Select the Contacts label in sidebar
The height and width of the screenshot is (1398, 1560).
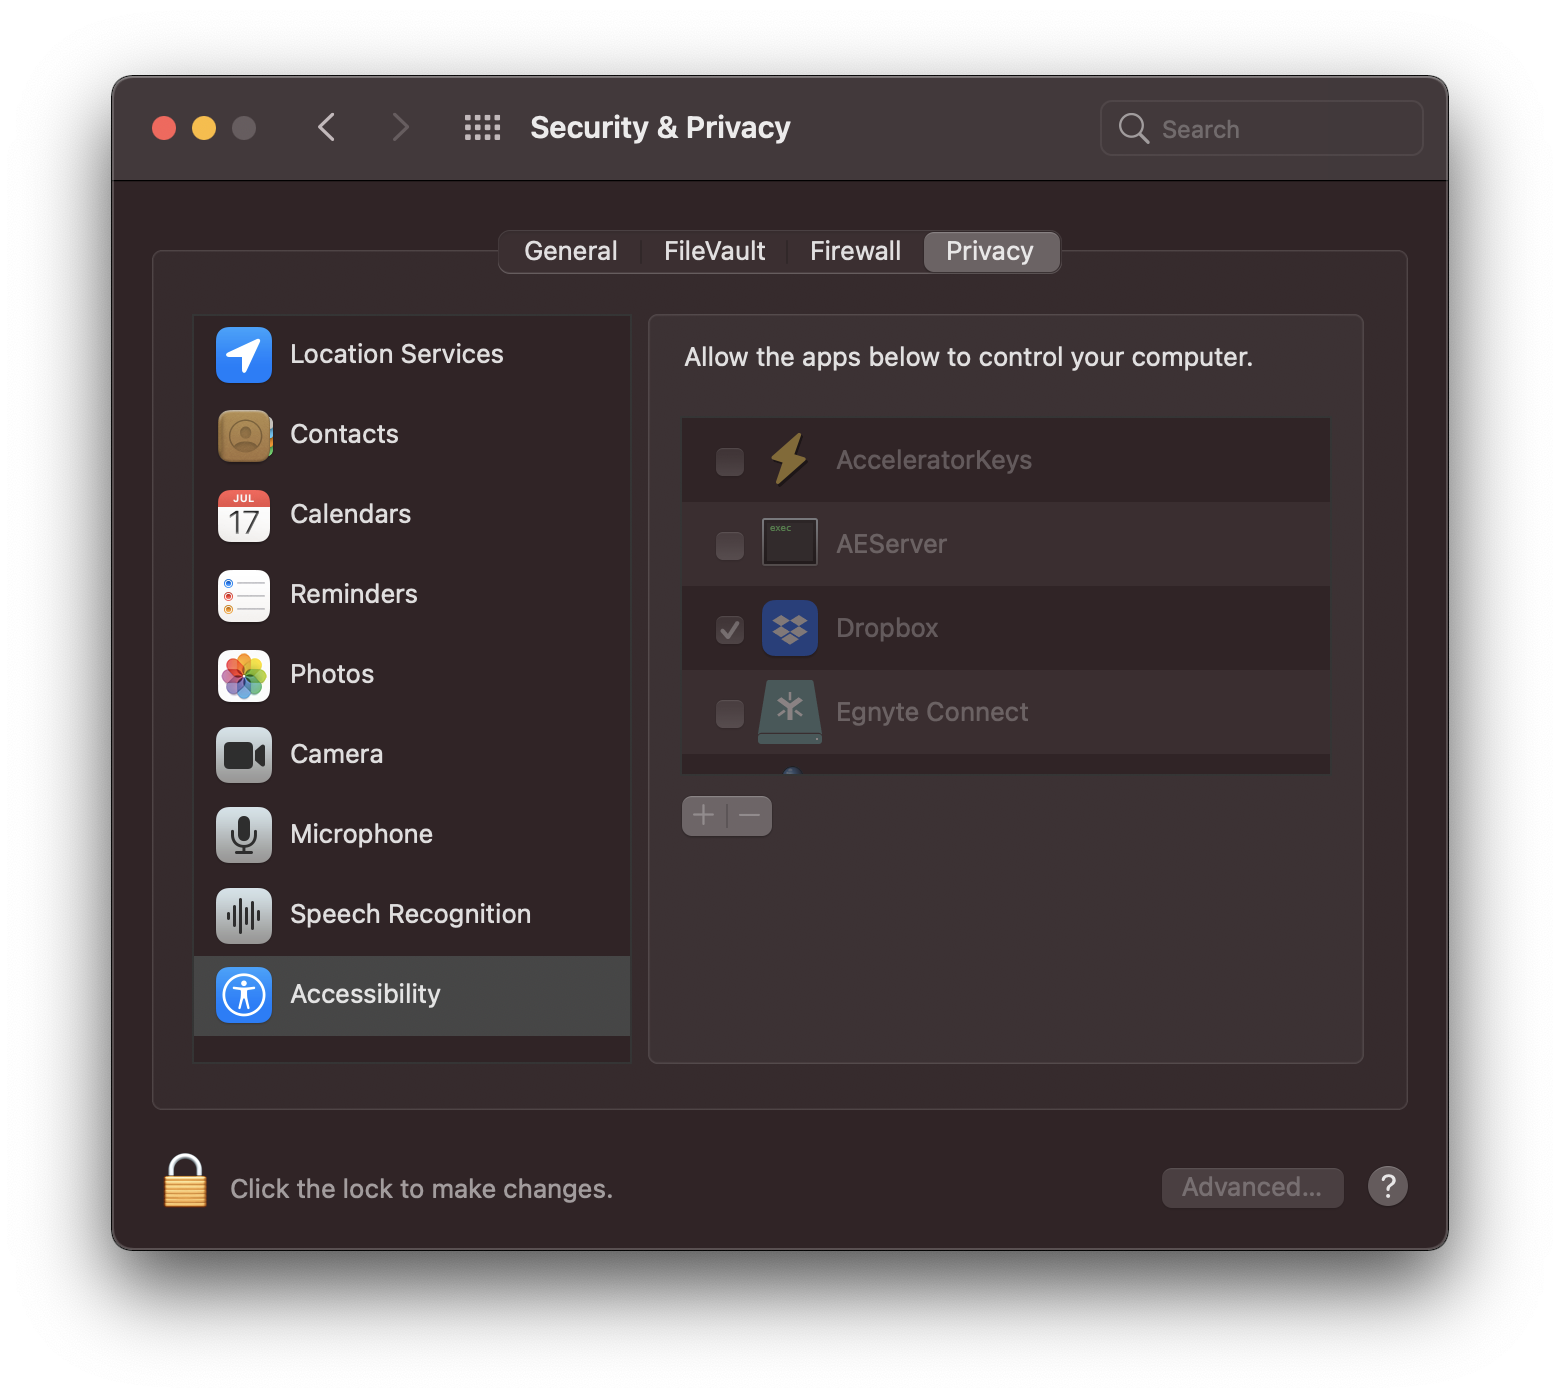pyautogui.click(x=344, y=434)
